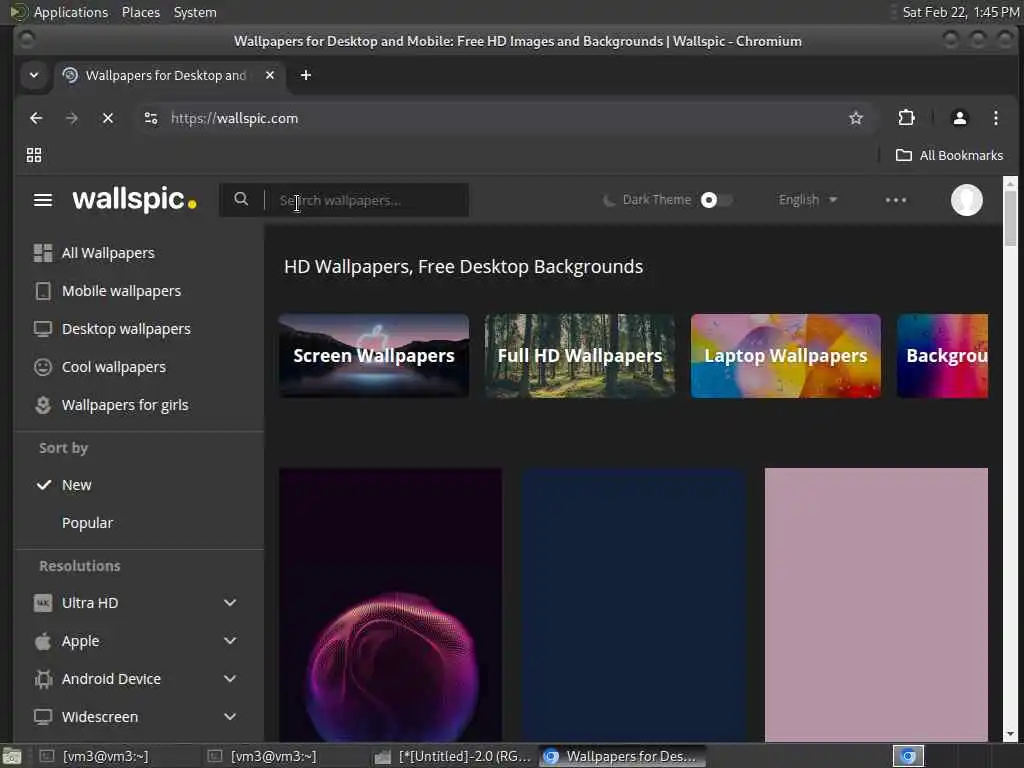Click the Widescreen monitor icon
Image resolution: width=1024 pixels, height=768 pixels.
coord(43,717)
